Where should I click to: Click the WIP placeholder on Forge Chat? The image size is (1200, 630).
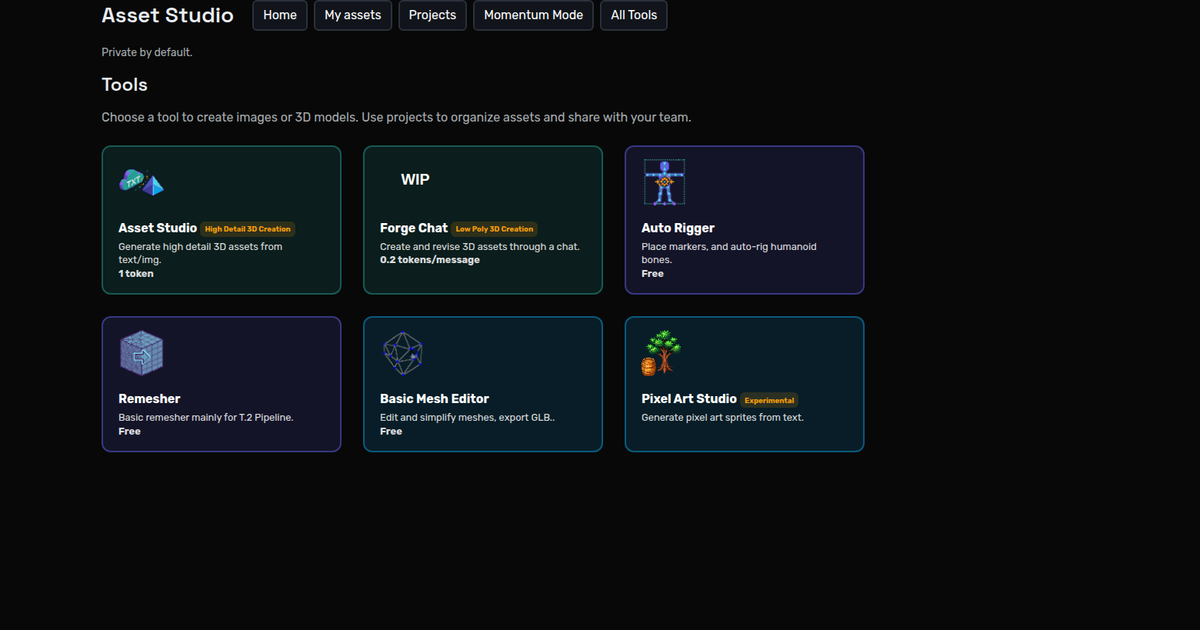415,180
